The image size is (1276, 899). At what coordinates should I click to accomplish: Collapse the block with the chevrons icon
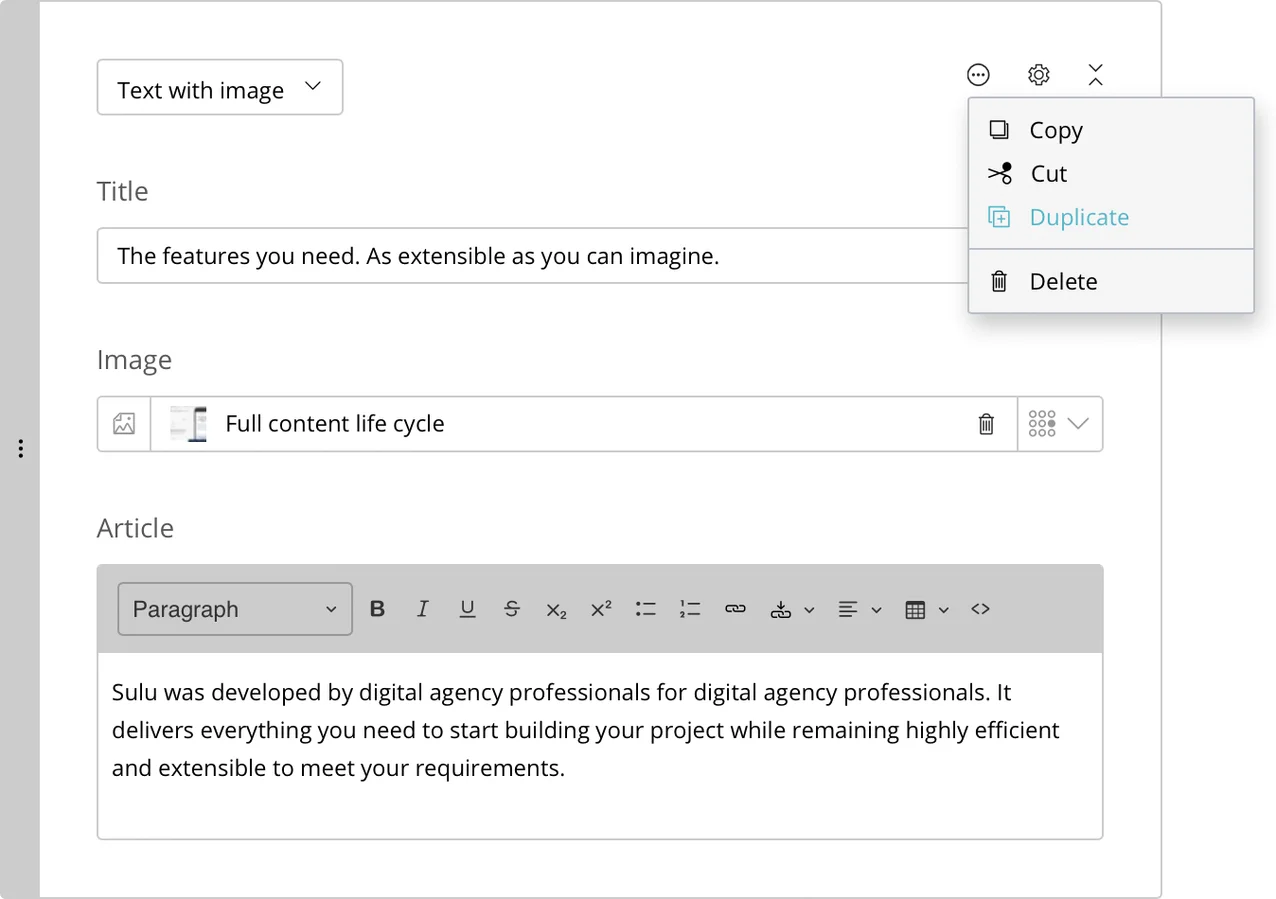pyautogui.click(x=1095, y=75)
